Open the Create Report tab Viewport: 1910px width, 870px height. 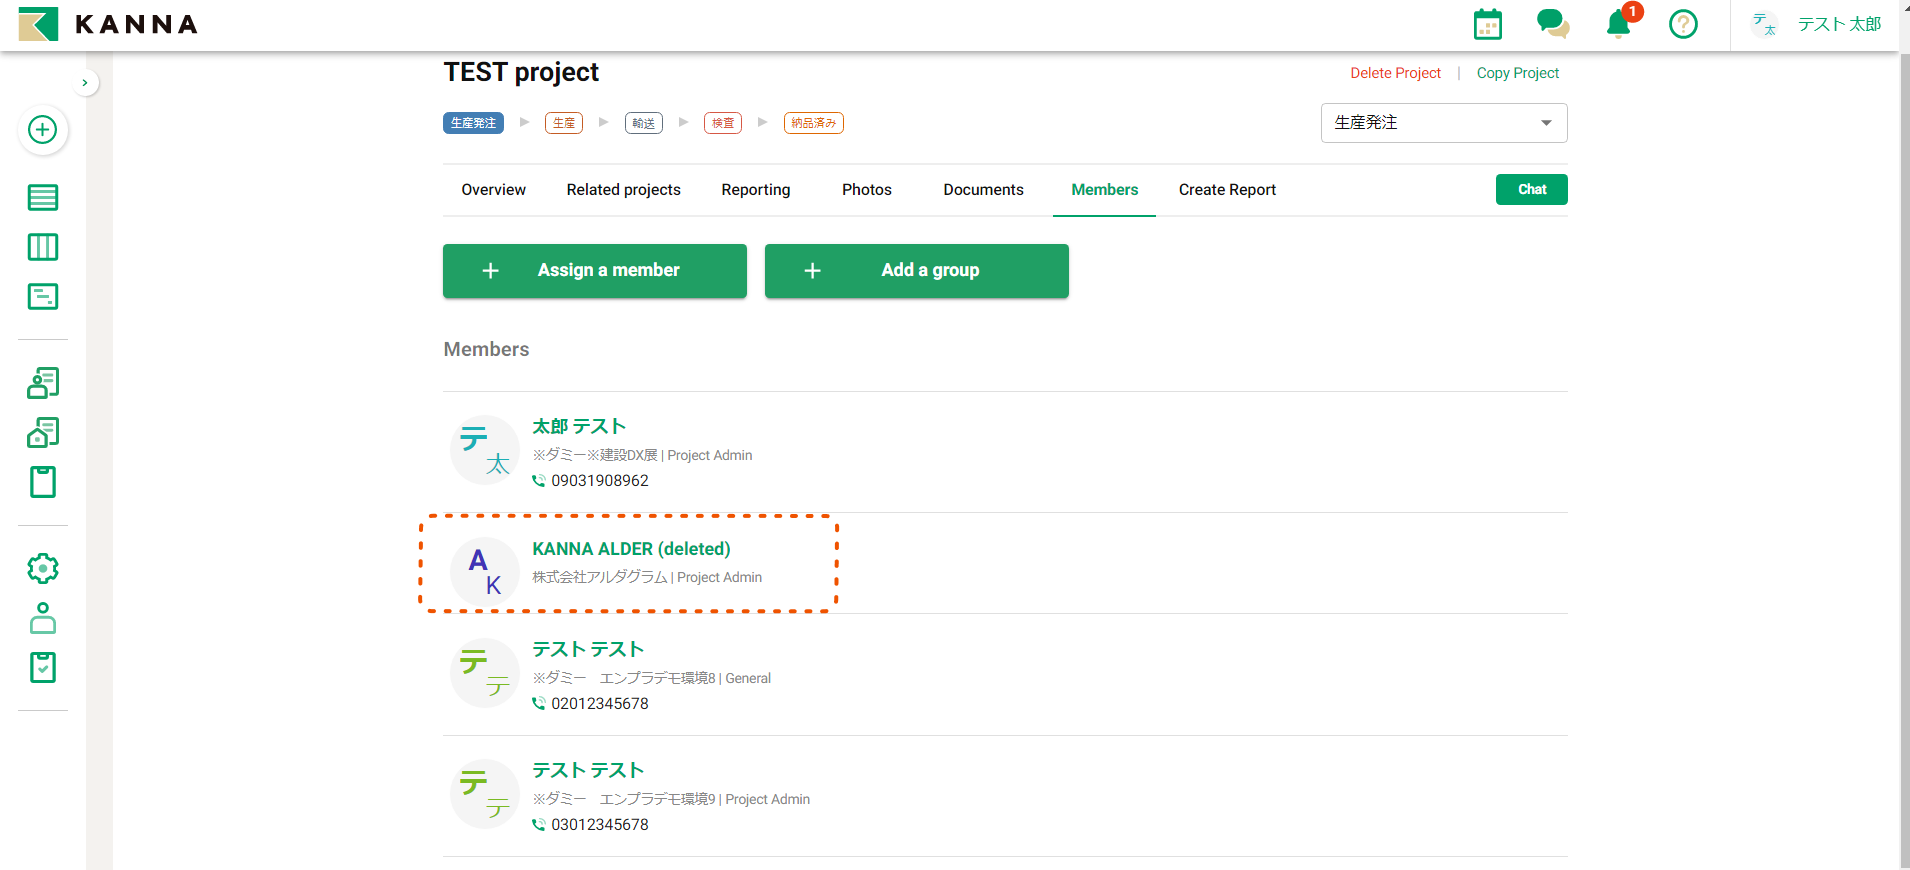1227,190
